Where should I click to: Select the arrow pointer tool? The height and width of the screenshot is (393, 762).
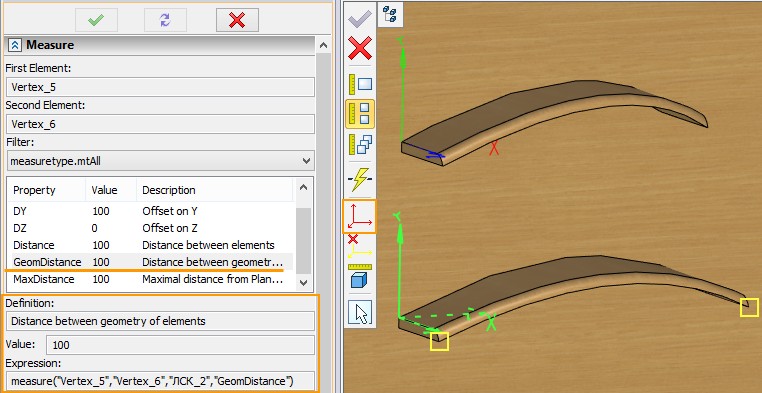pos(360,312)
